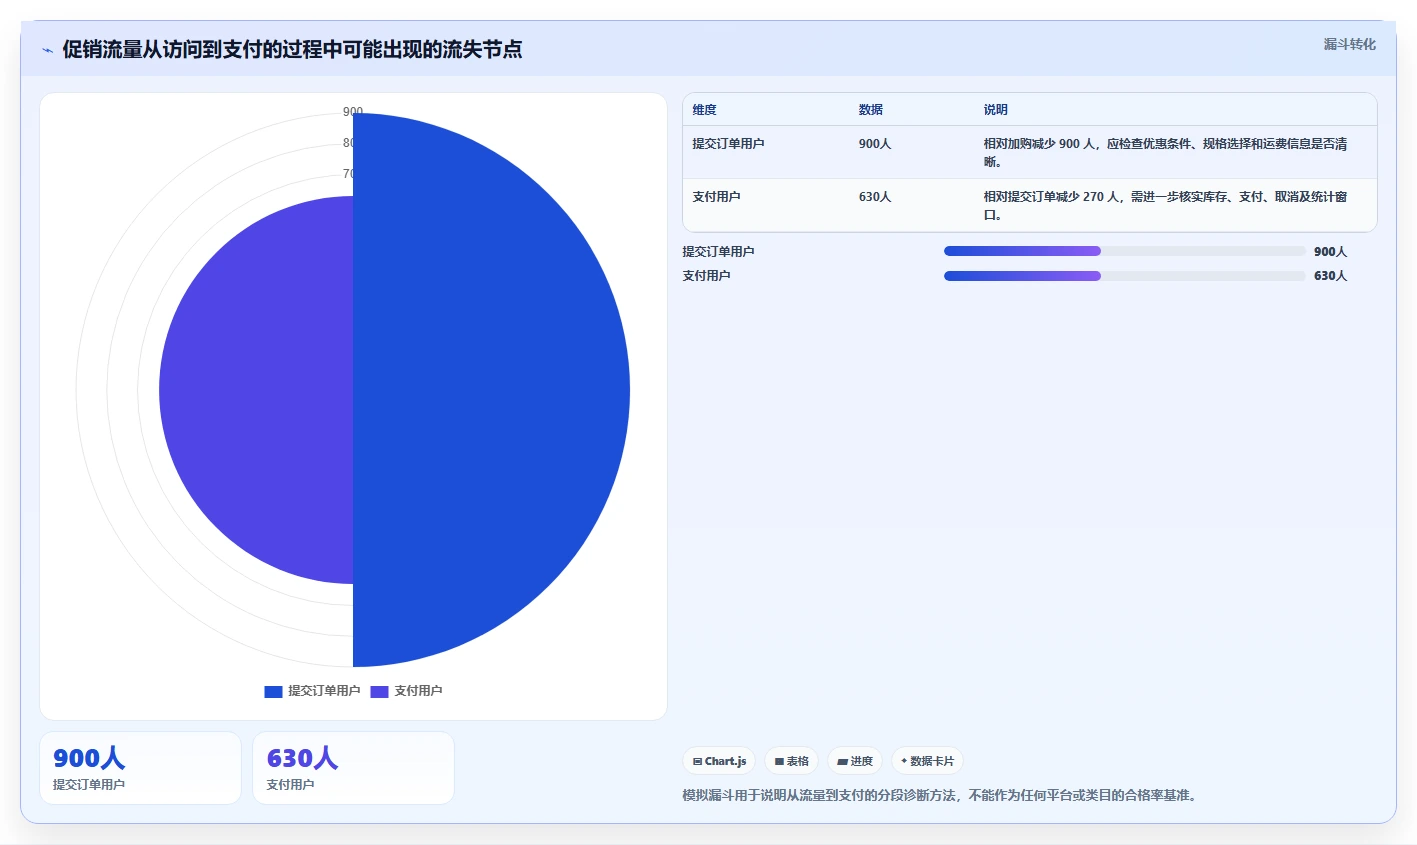Viewport: 1417px width, 845px height.
Task: Click the 900 axis tick on the chart
Action: pos(353,112)
